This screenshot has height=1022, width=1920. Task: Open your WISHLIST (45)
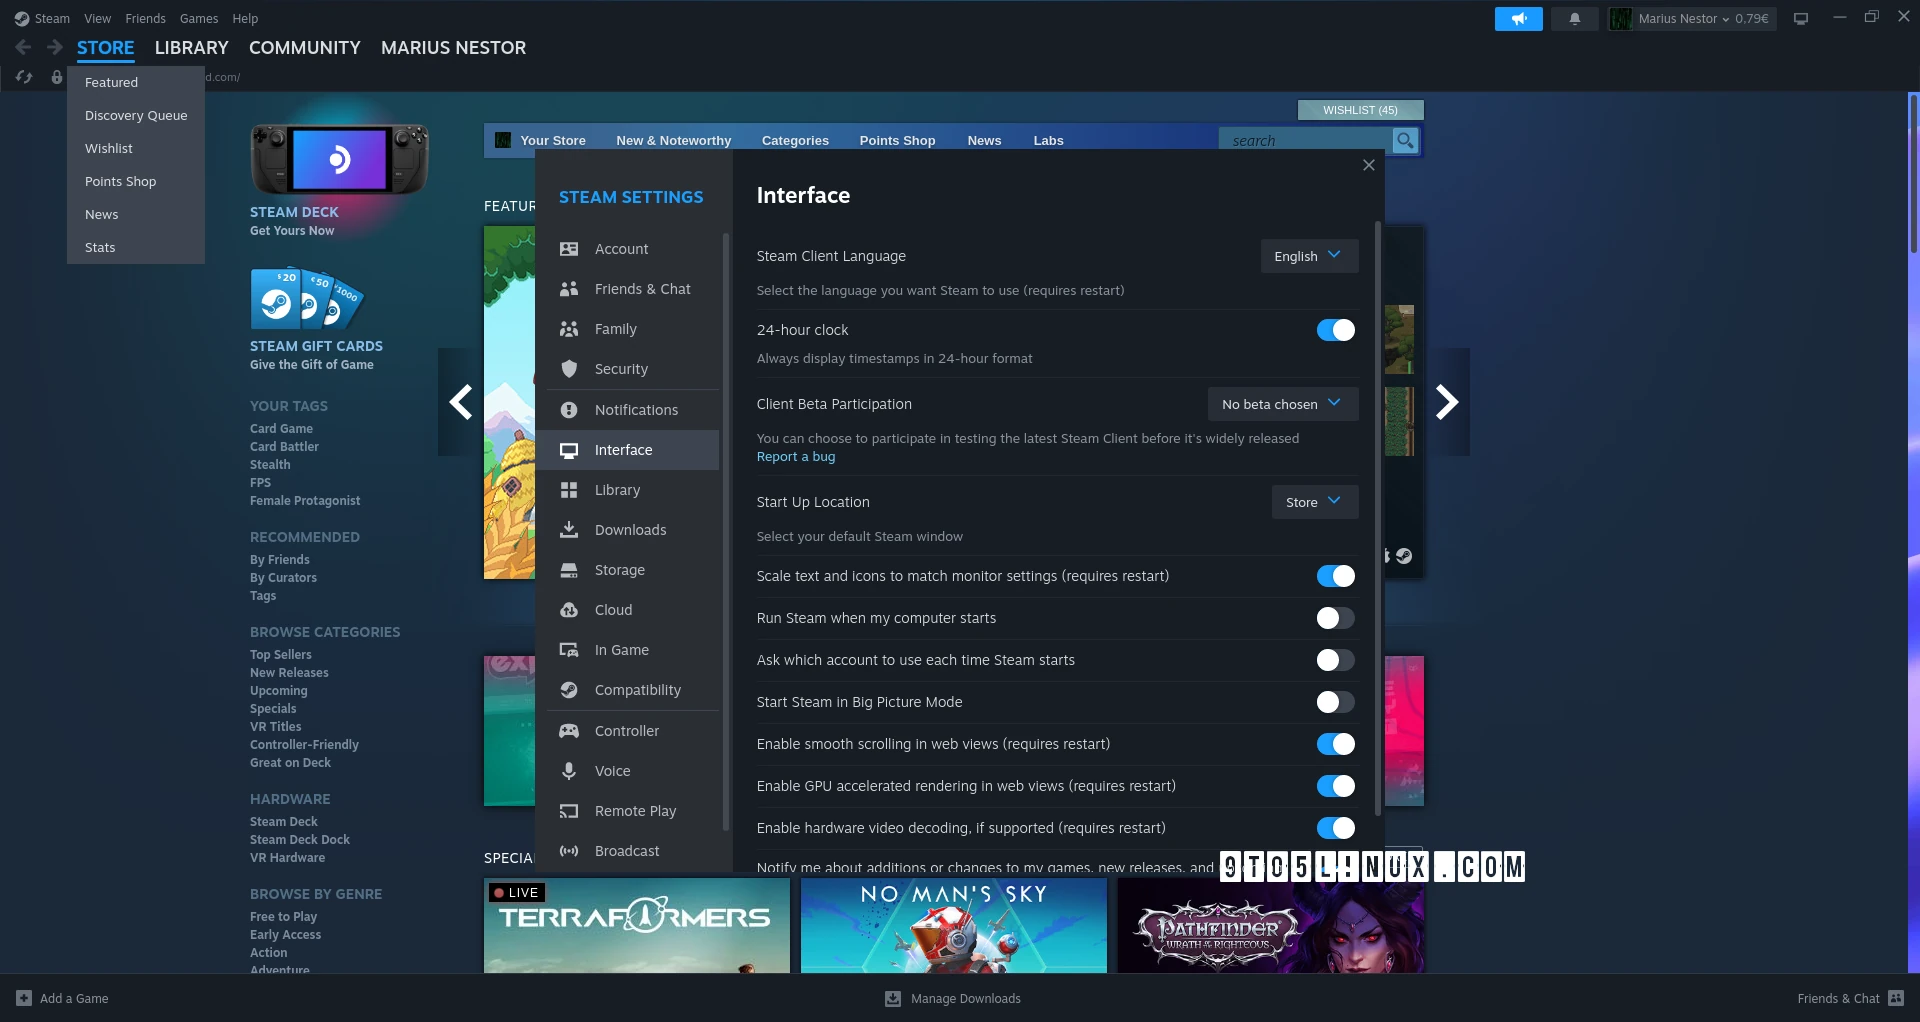click(1360, 110)
